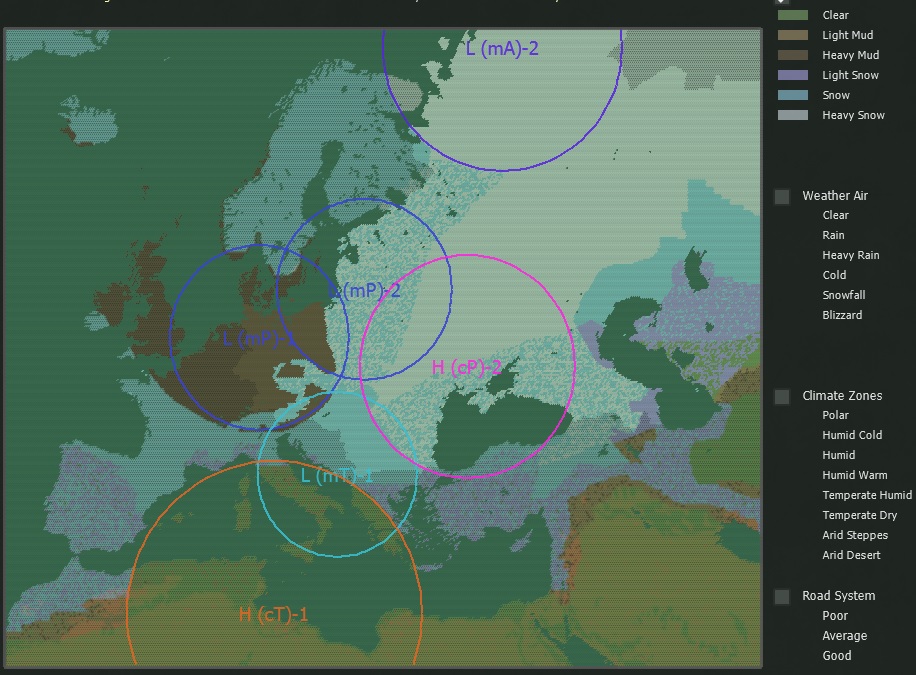
Task: Click the Humid Cold climate entry
Action: tap(852, 435)
